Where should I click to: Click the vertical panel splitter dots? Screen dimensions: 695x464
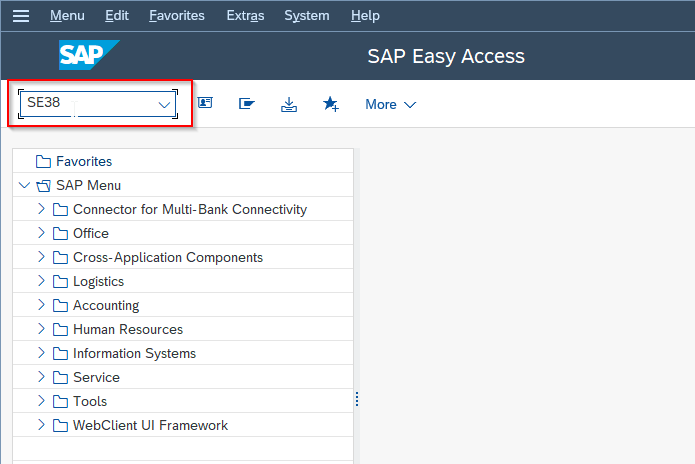pyautogui.click(x=357, y=399)
